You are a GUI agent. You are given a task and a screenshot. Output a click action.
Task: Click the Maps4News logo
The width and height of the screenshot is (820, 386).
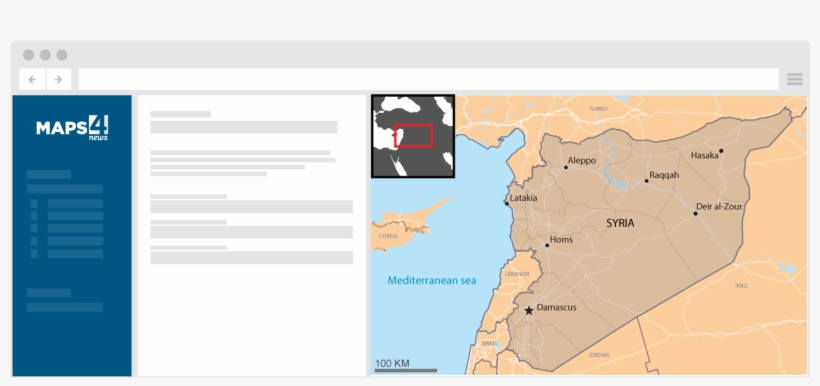(72, 128)
